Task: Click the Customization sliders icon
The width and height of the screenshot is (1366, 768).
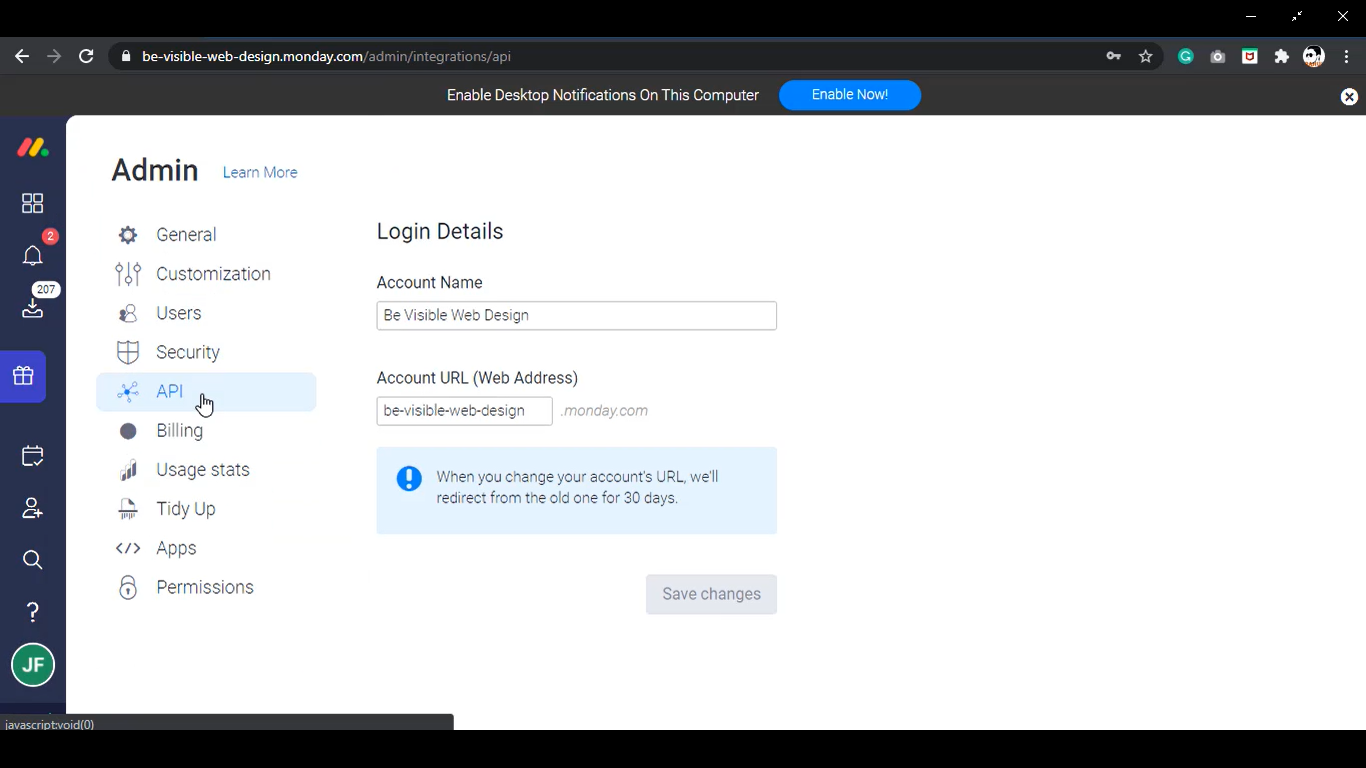Action: click(x=128, y=274)
